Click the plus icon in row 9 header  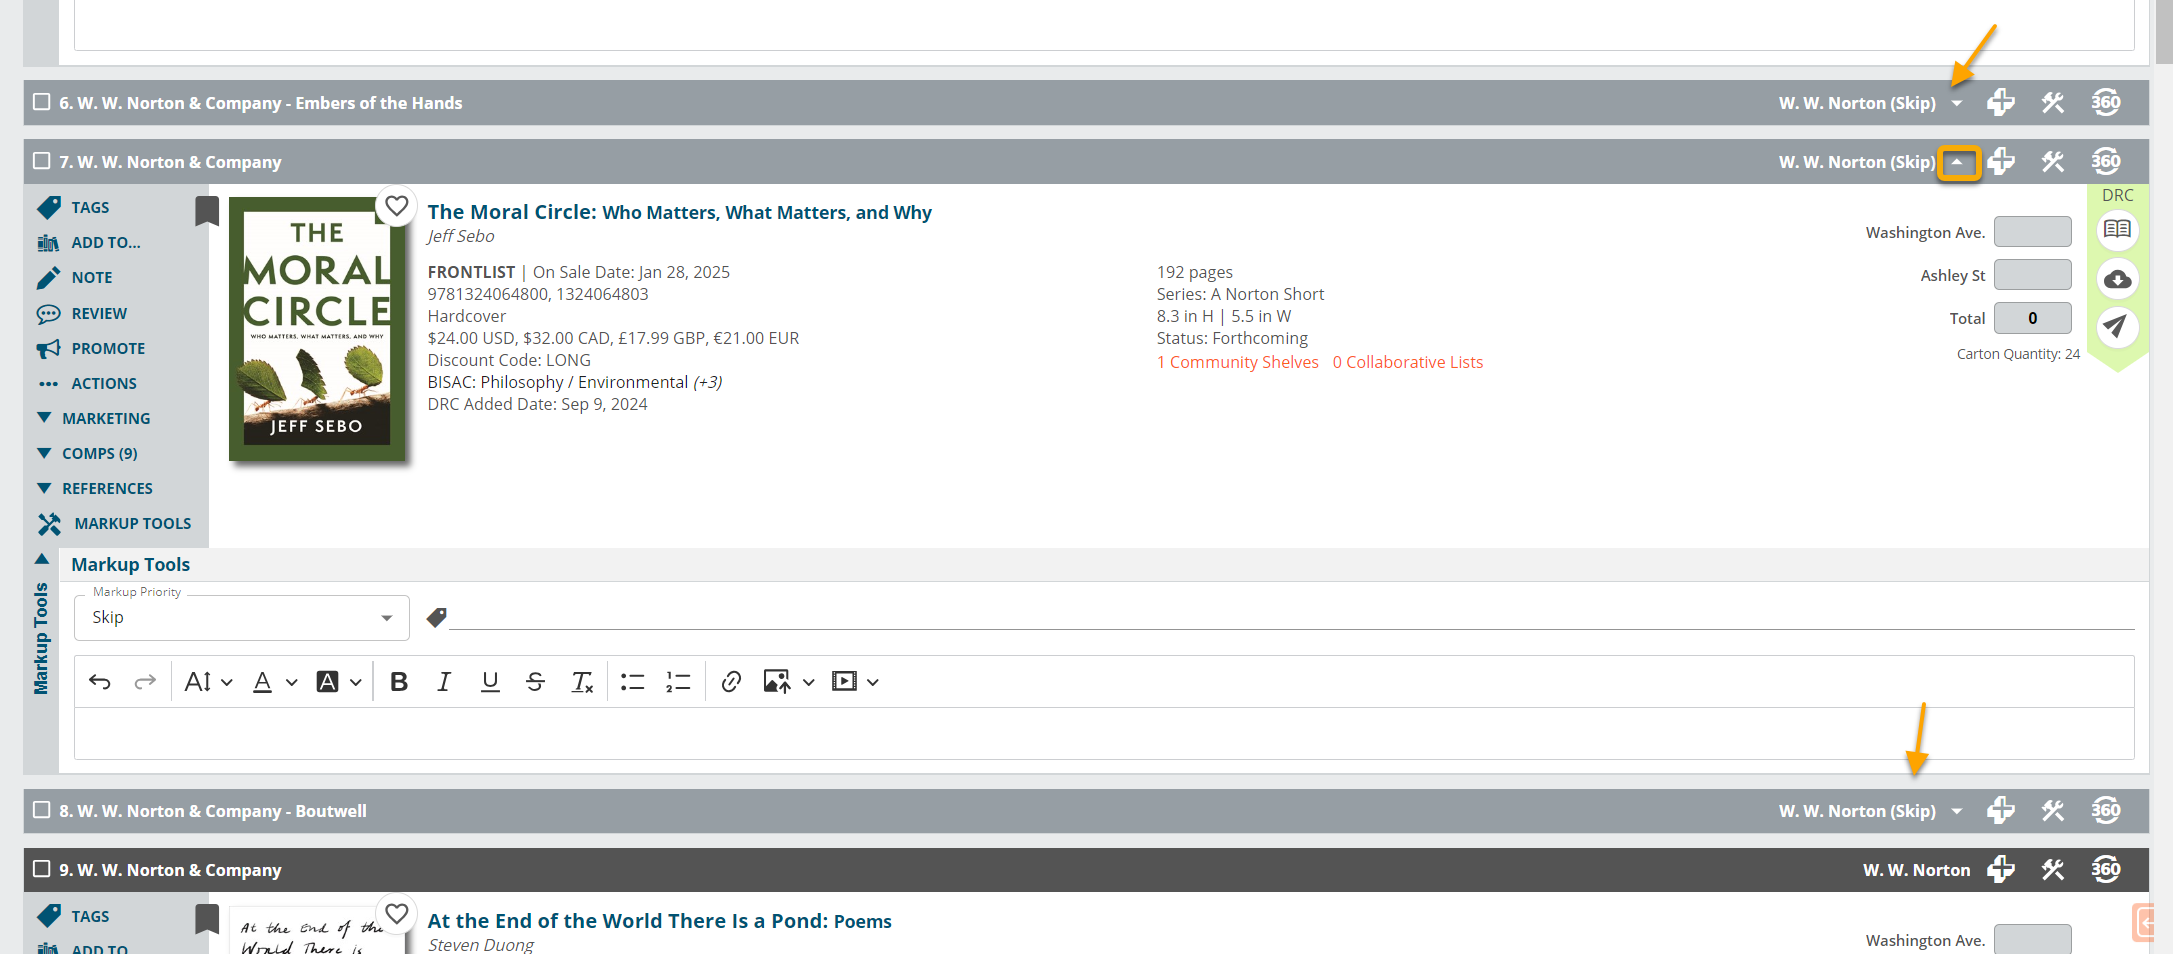point(2000,869)
